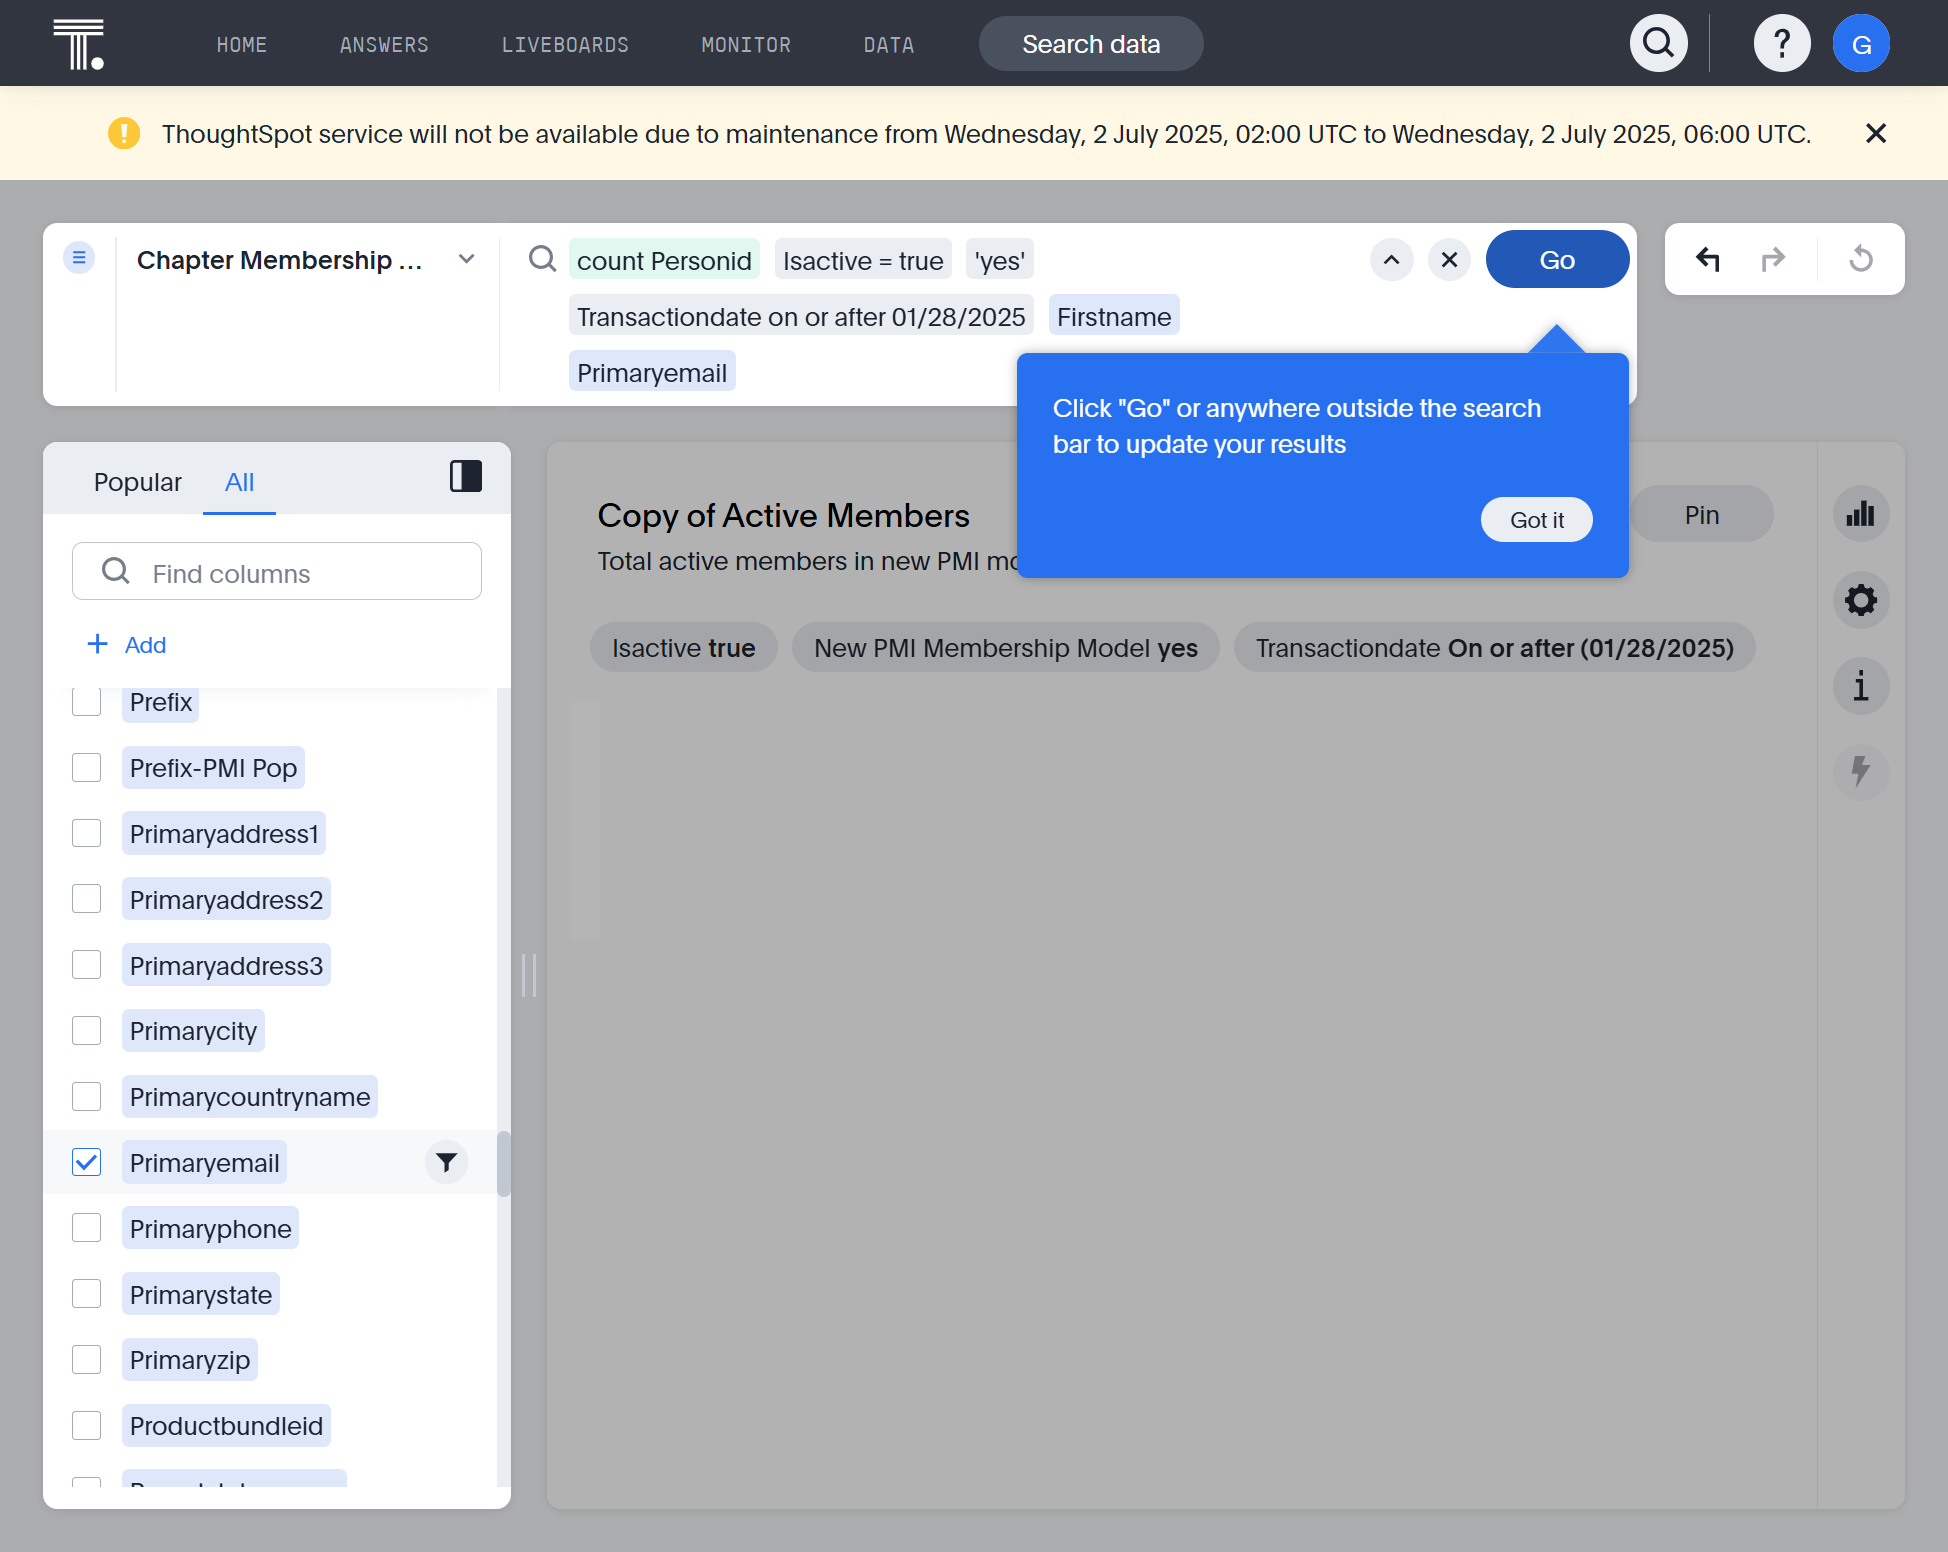Click the Pin button
The width and height of the screenshot is (1948, 1552).
1702,515
